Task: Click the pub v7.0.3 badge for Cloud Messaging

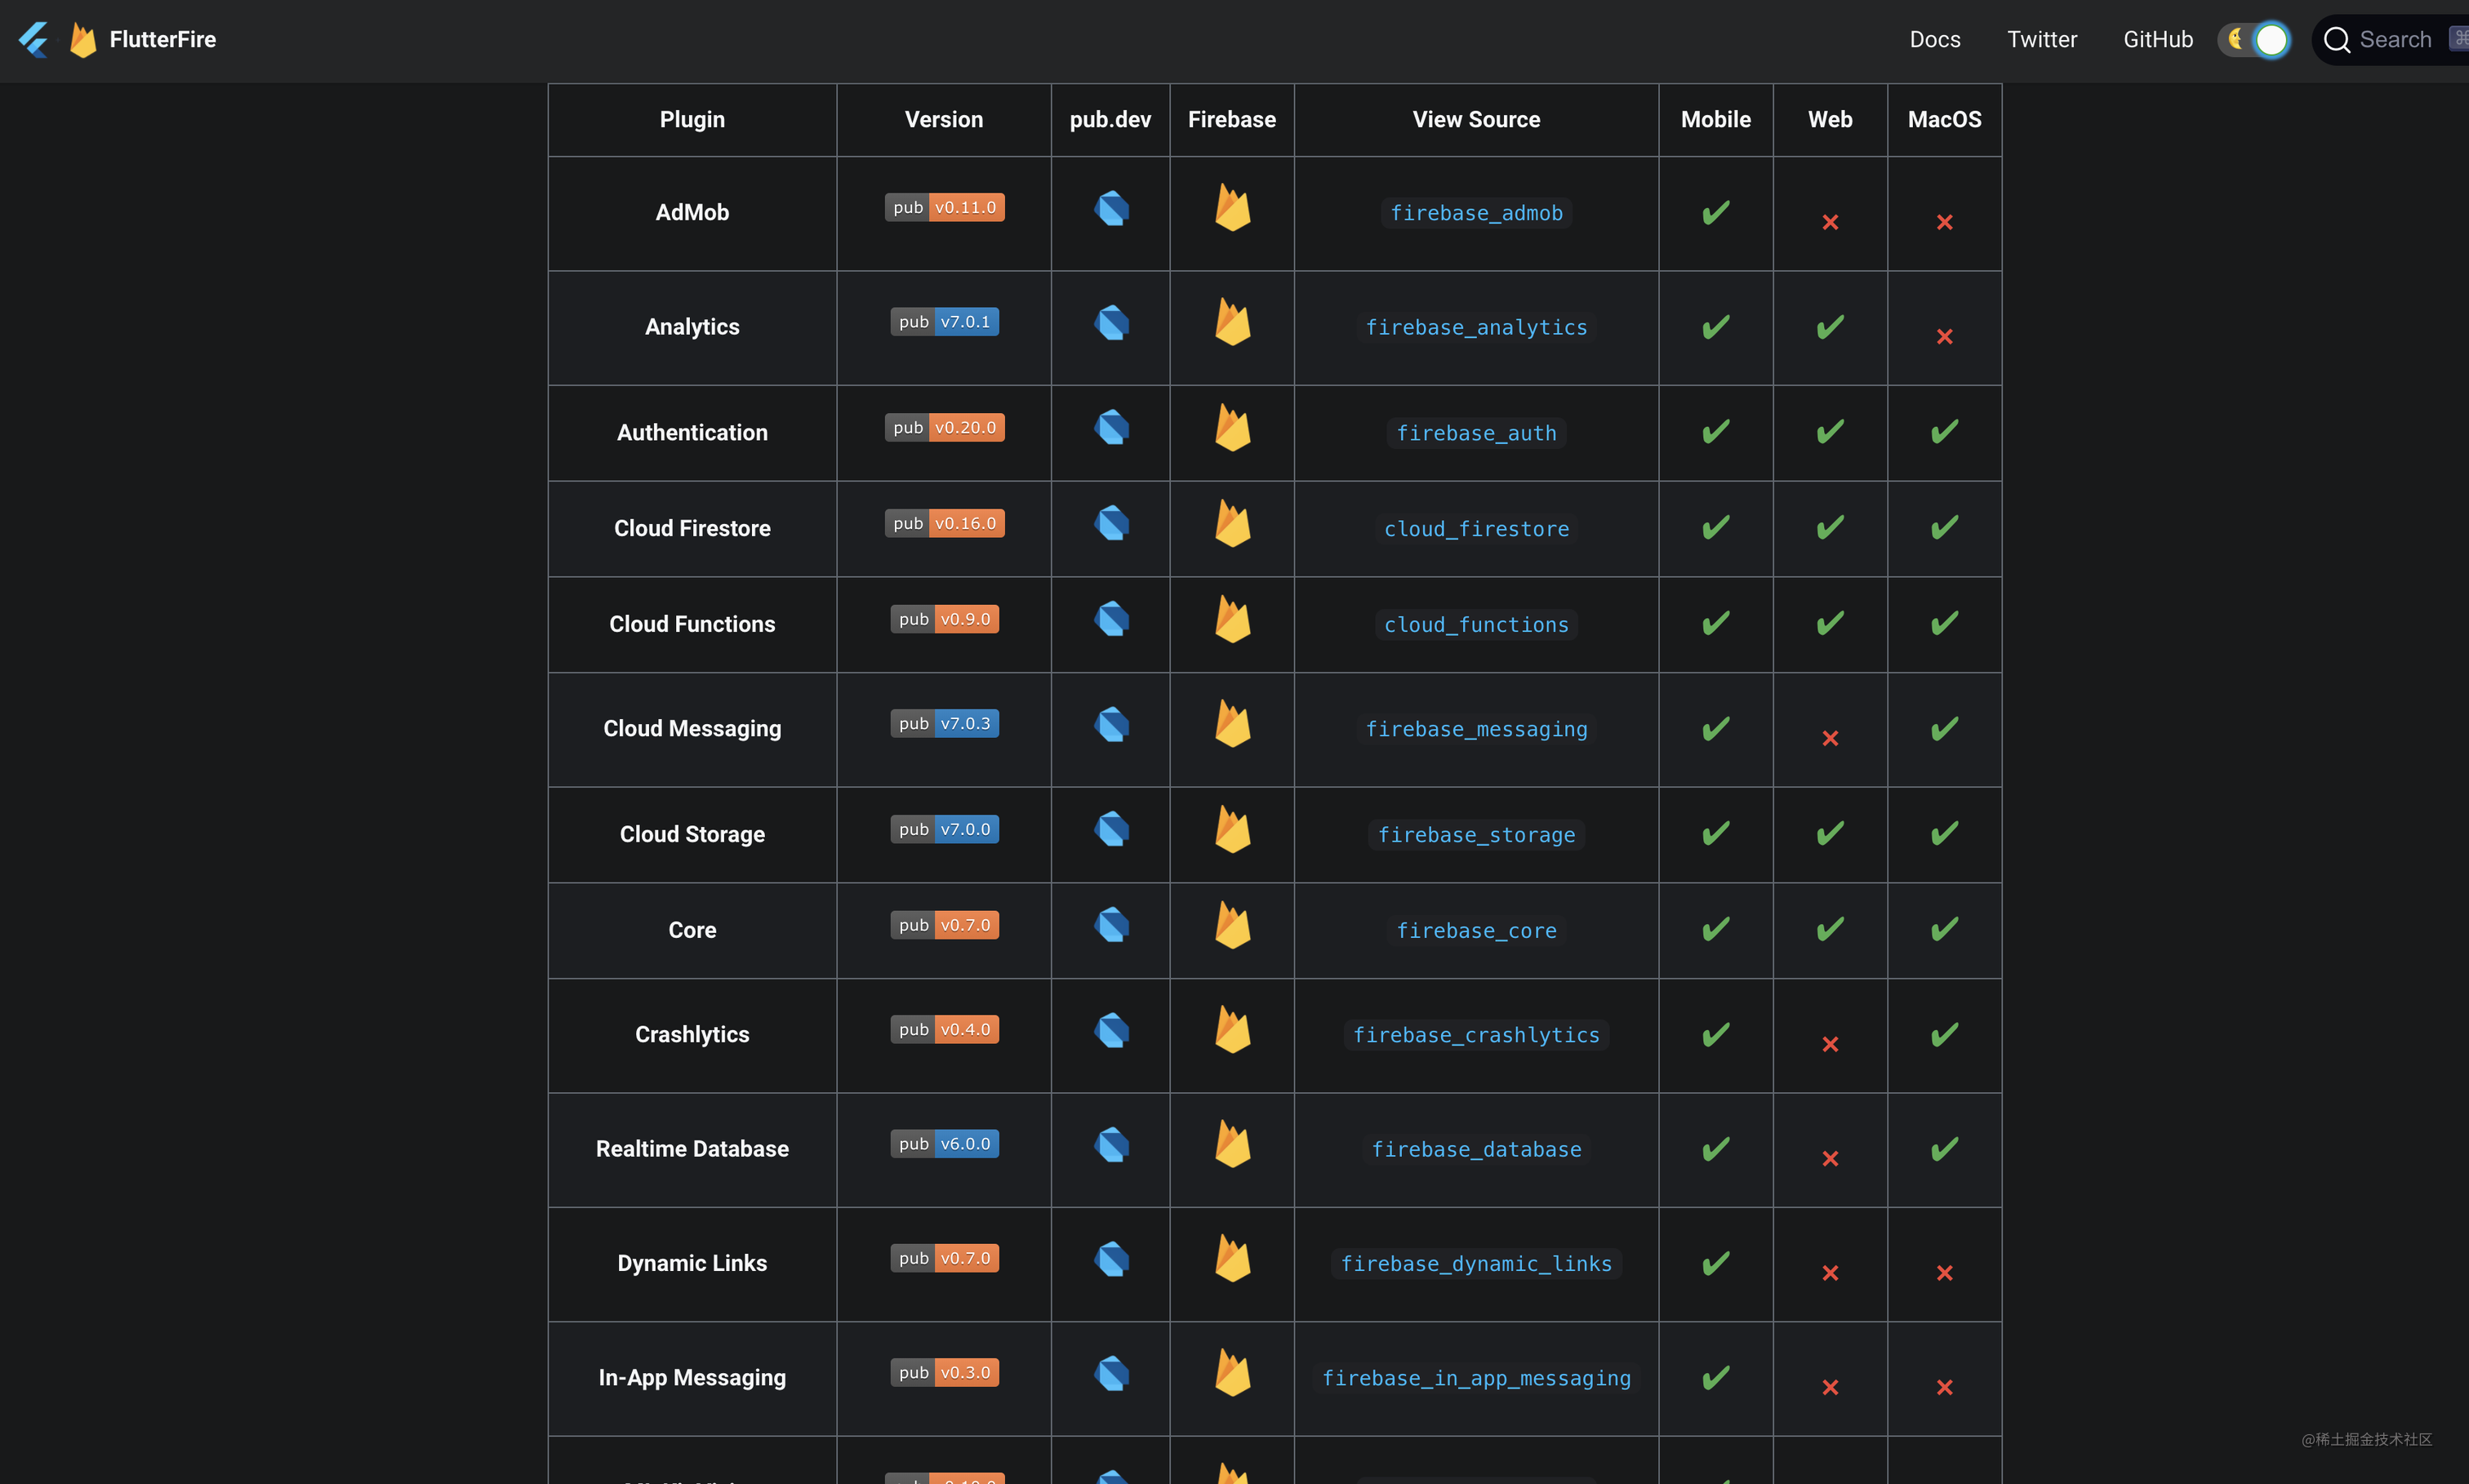Action: pyautogui.click(x=944, y=723)
